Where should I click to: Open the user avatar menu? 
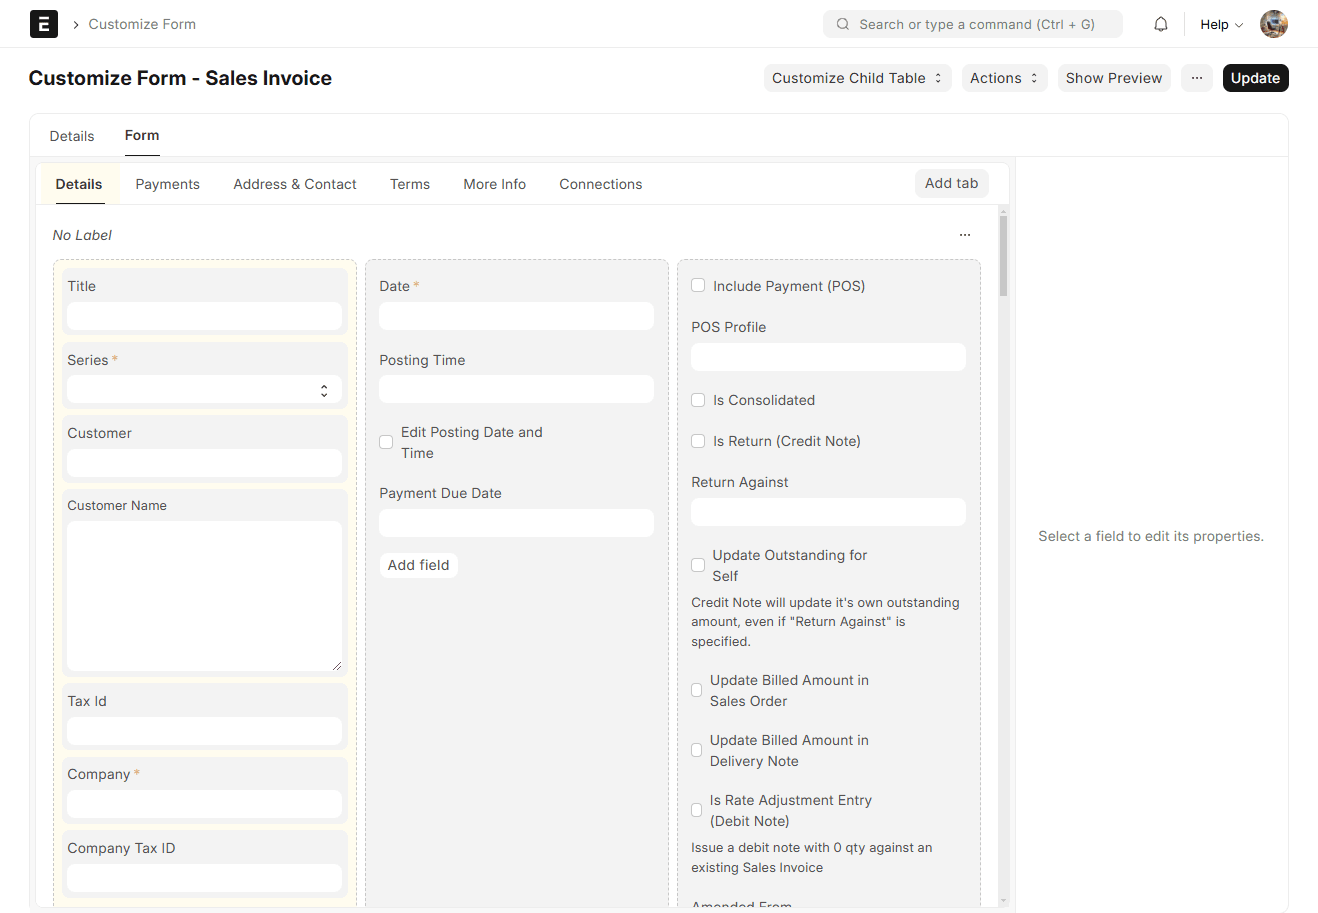pyautogui.click(x=1274, y=24)
